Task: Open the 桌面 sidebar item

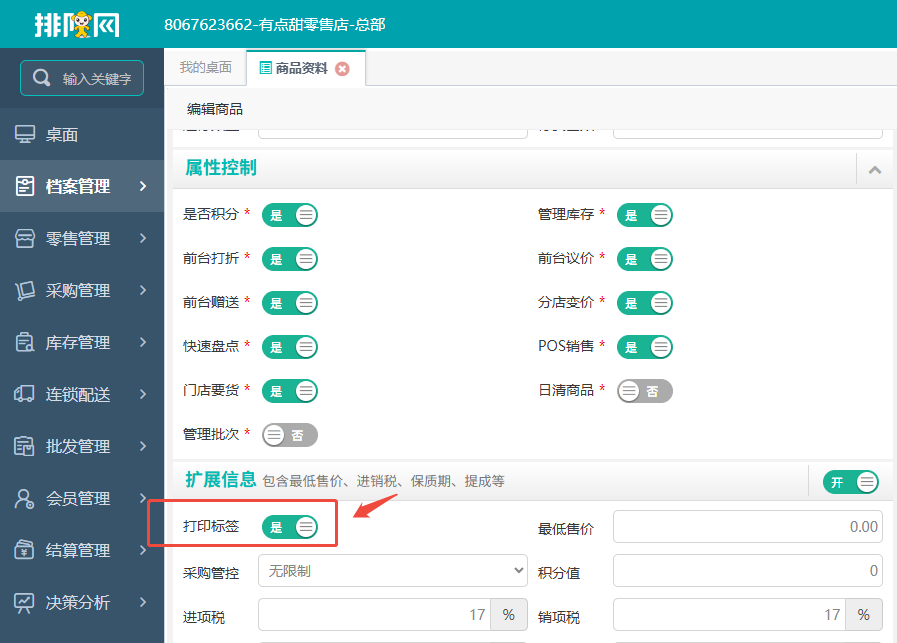Action: click(x=82, y=134)
